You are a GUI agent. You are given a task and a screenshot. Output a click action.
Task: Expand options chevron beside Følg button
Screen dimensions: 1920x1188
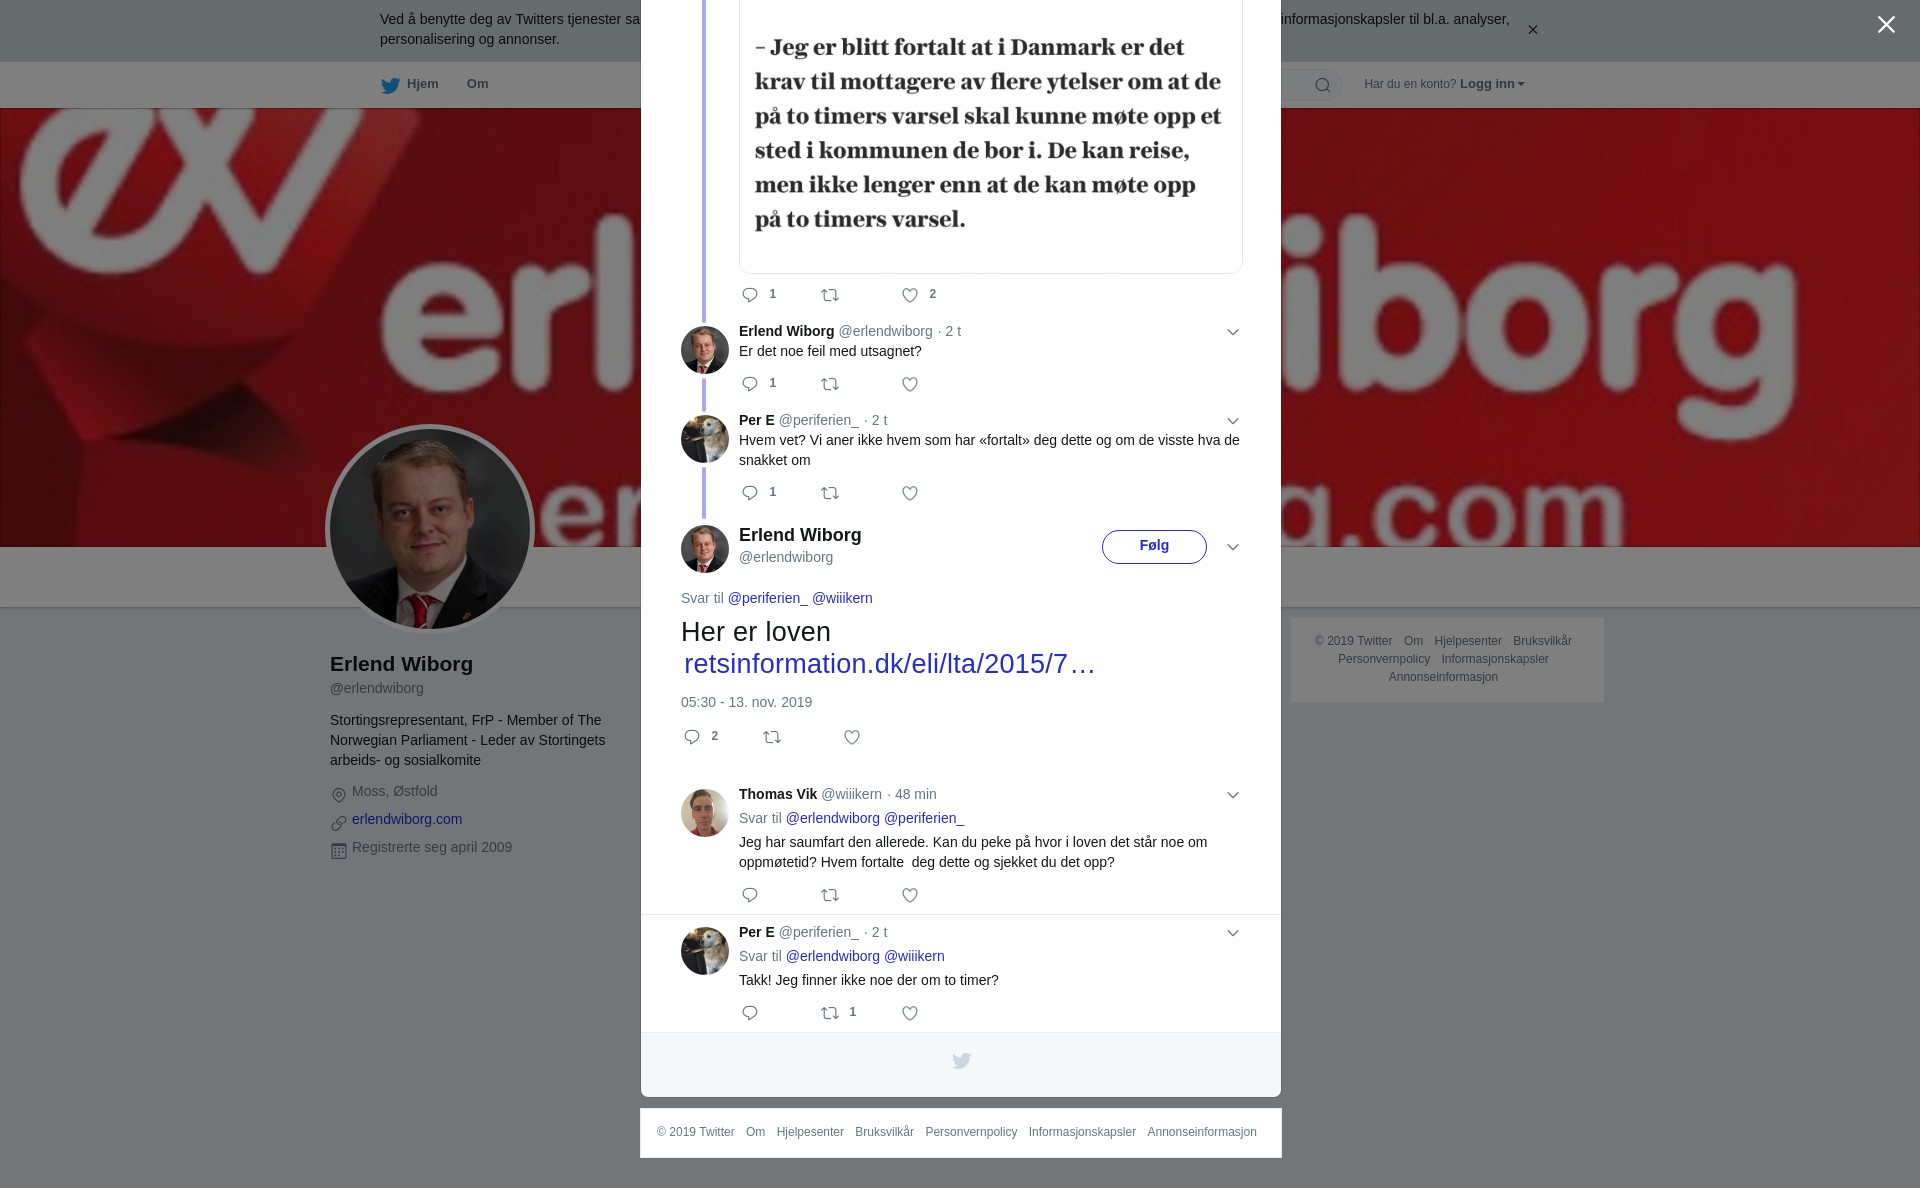click(1233, 547)
